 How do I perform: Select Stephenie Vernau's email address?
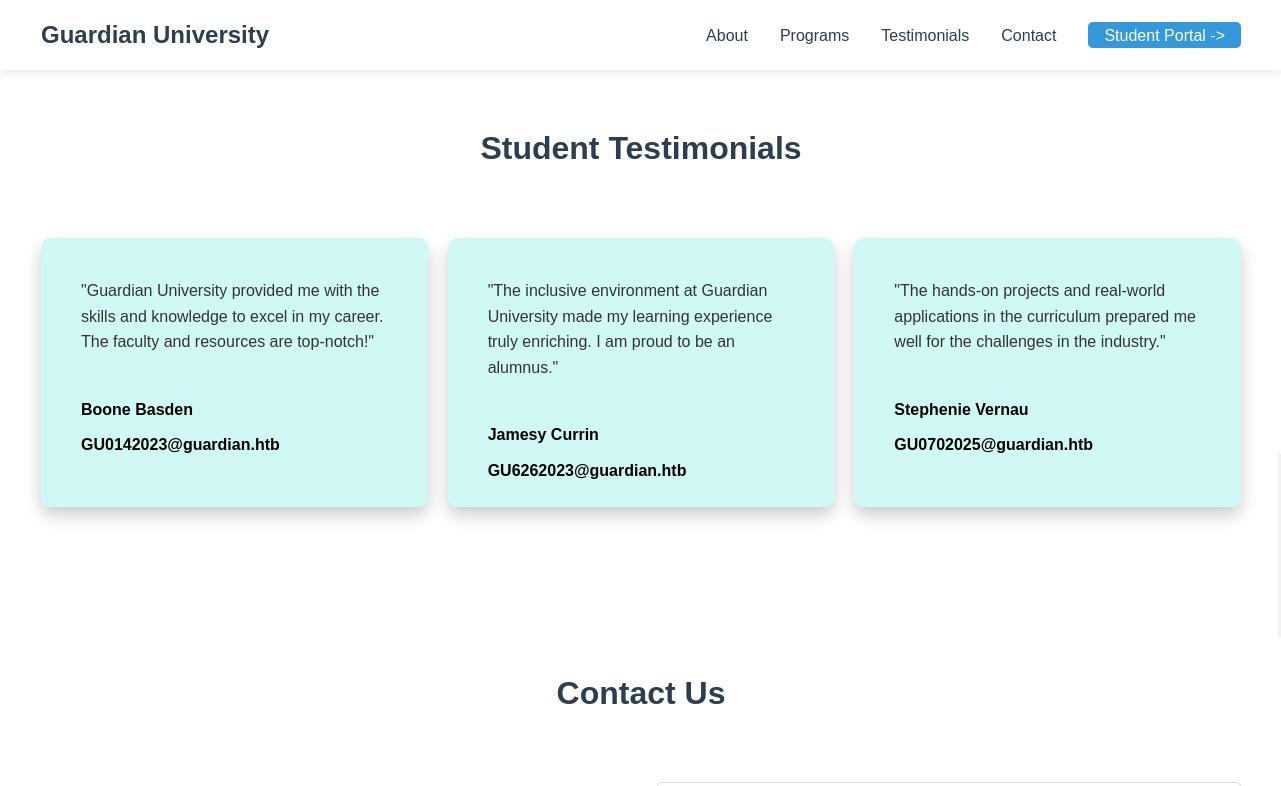pos(993,444)
